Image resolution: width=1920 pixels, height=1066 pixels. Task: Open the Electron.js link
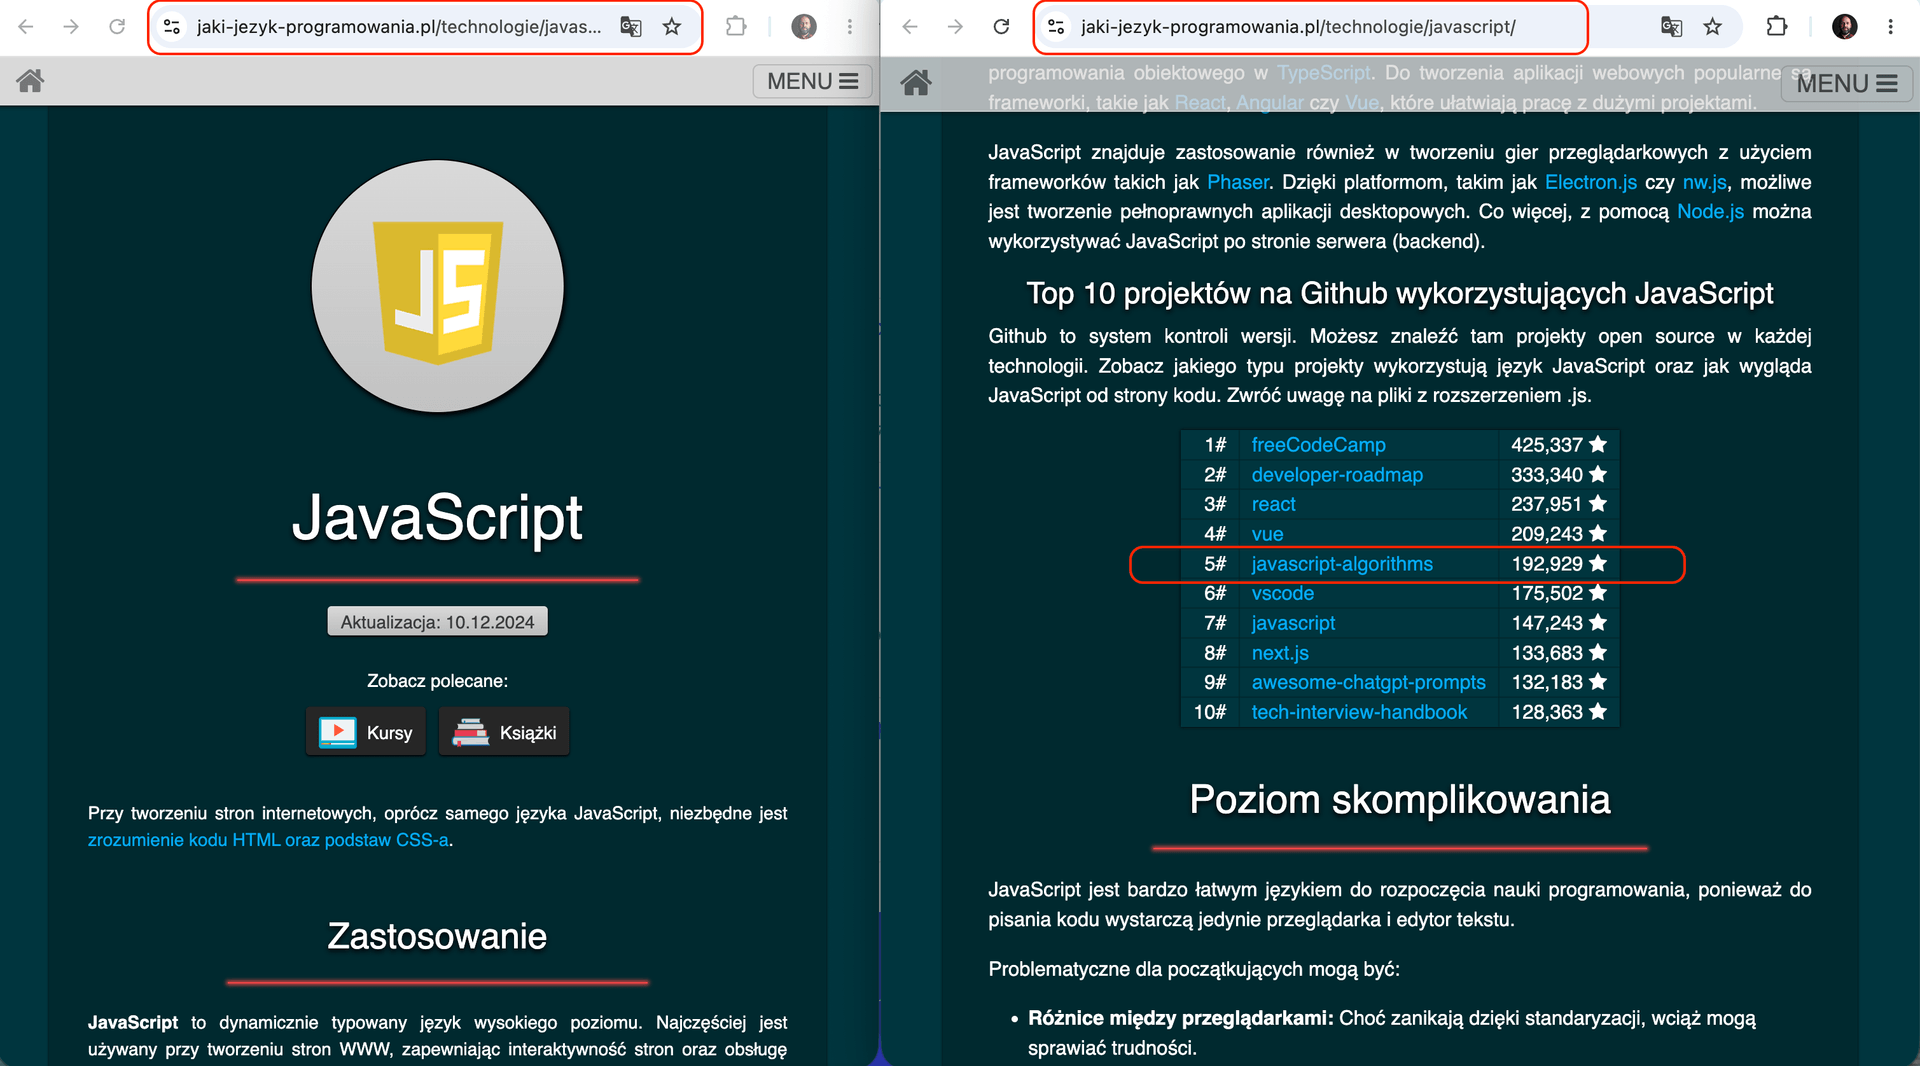(x=1591, y=182)
